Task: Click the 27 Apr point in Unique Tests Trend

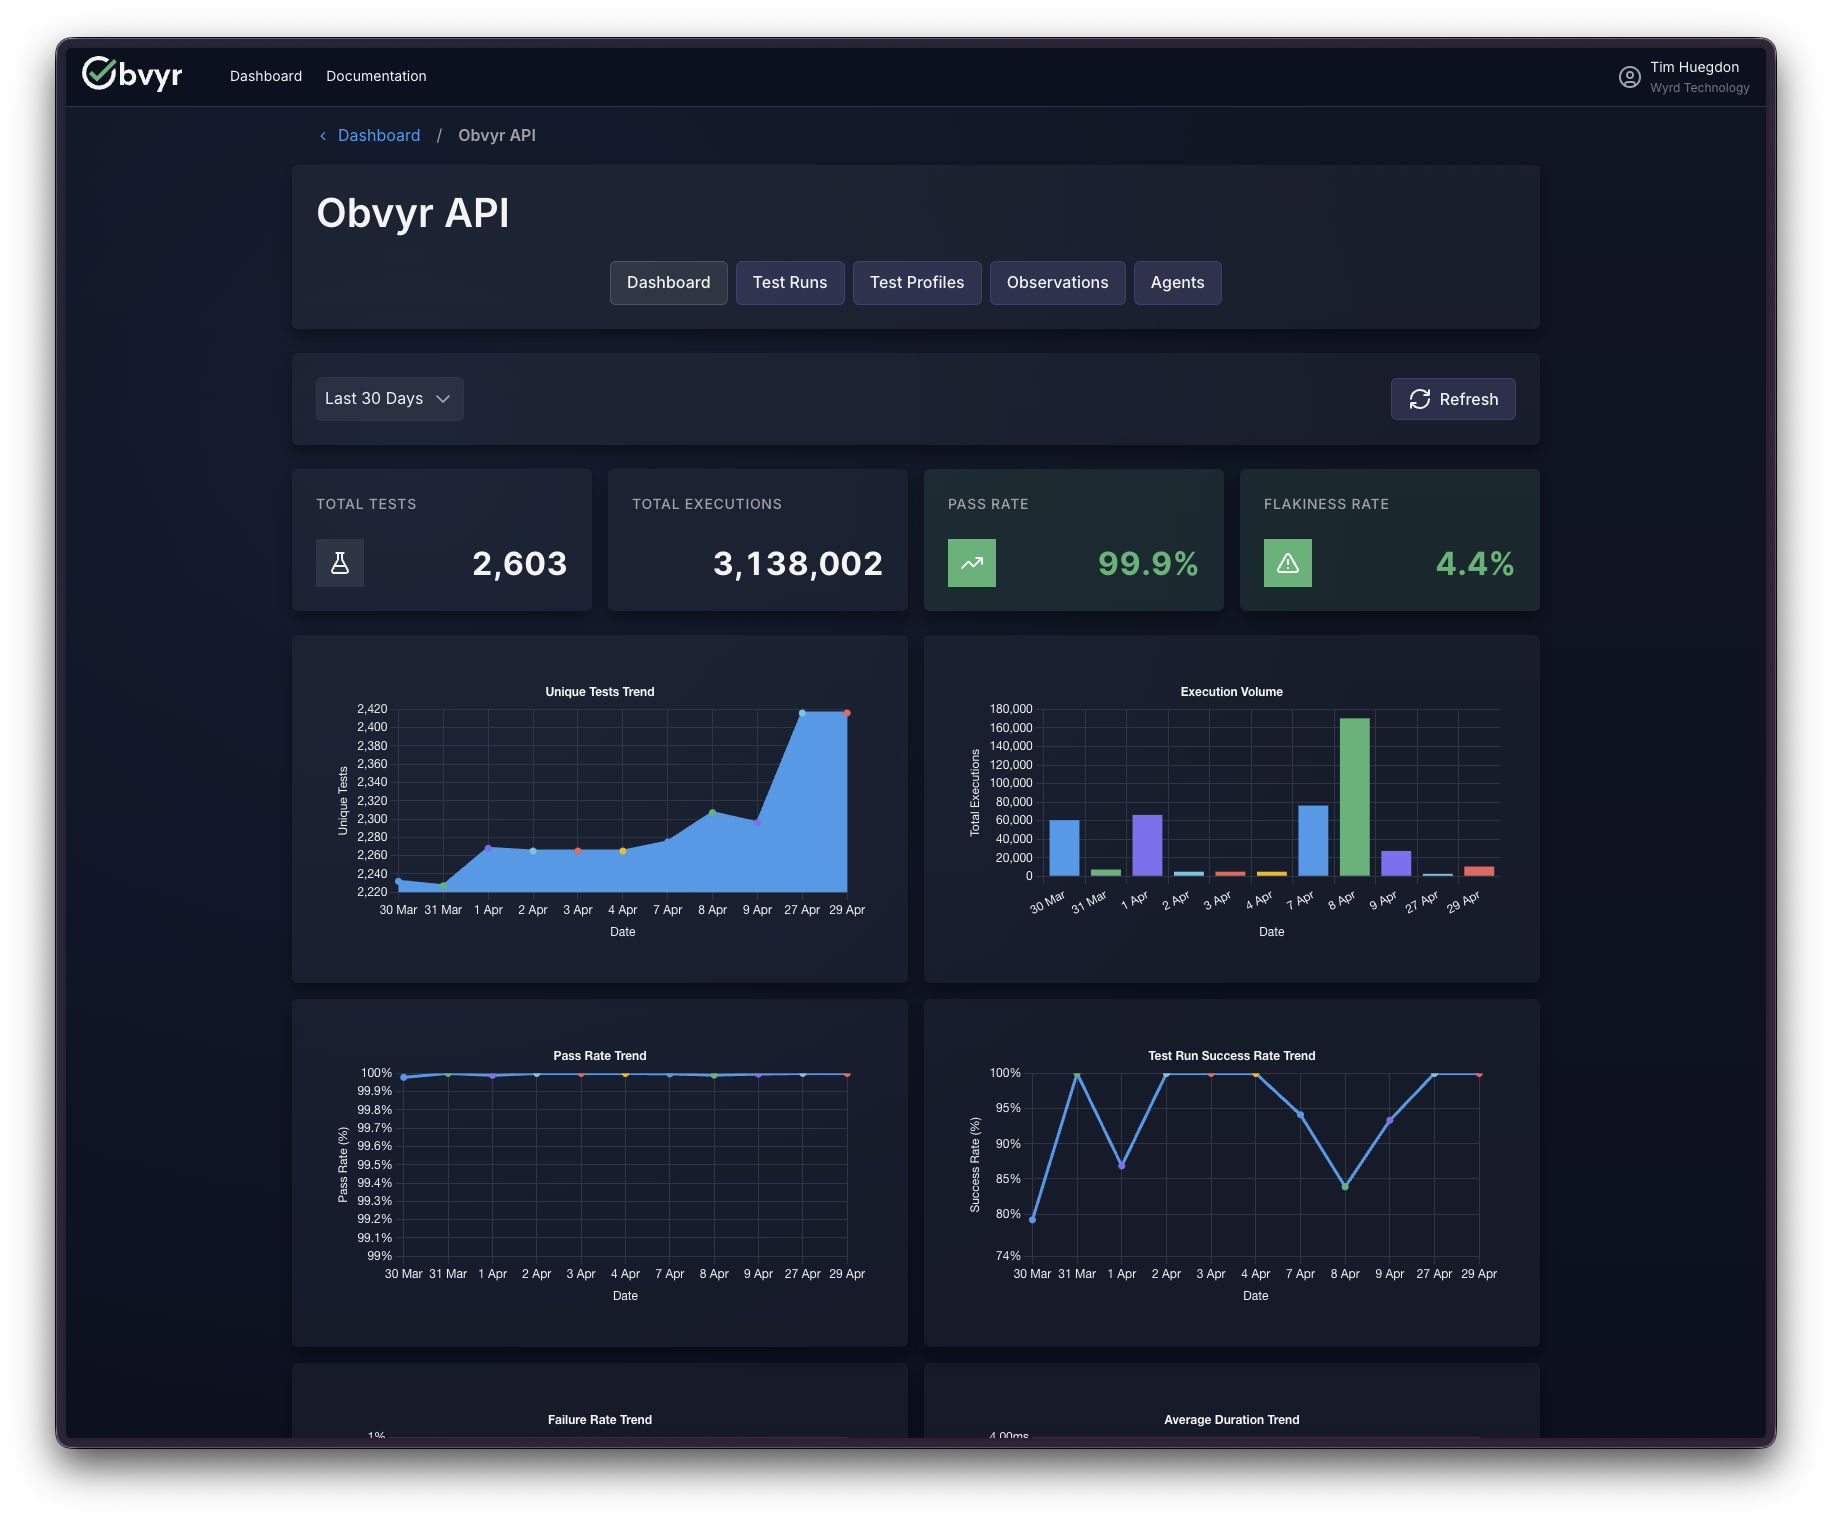Action: tap(802, 713)
